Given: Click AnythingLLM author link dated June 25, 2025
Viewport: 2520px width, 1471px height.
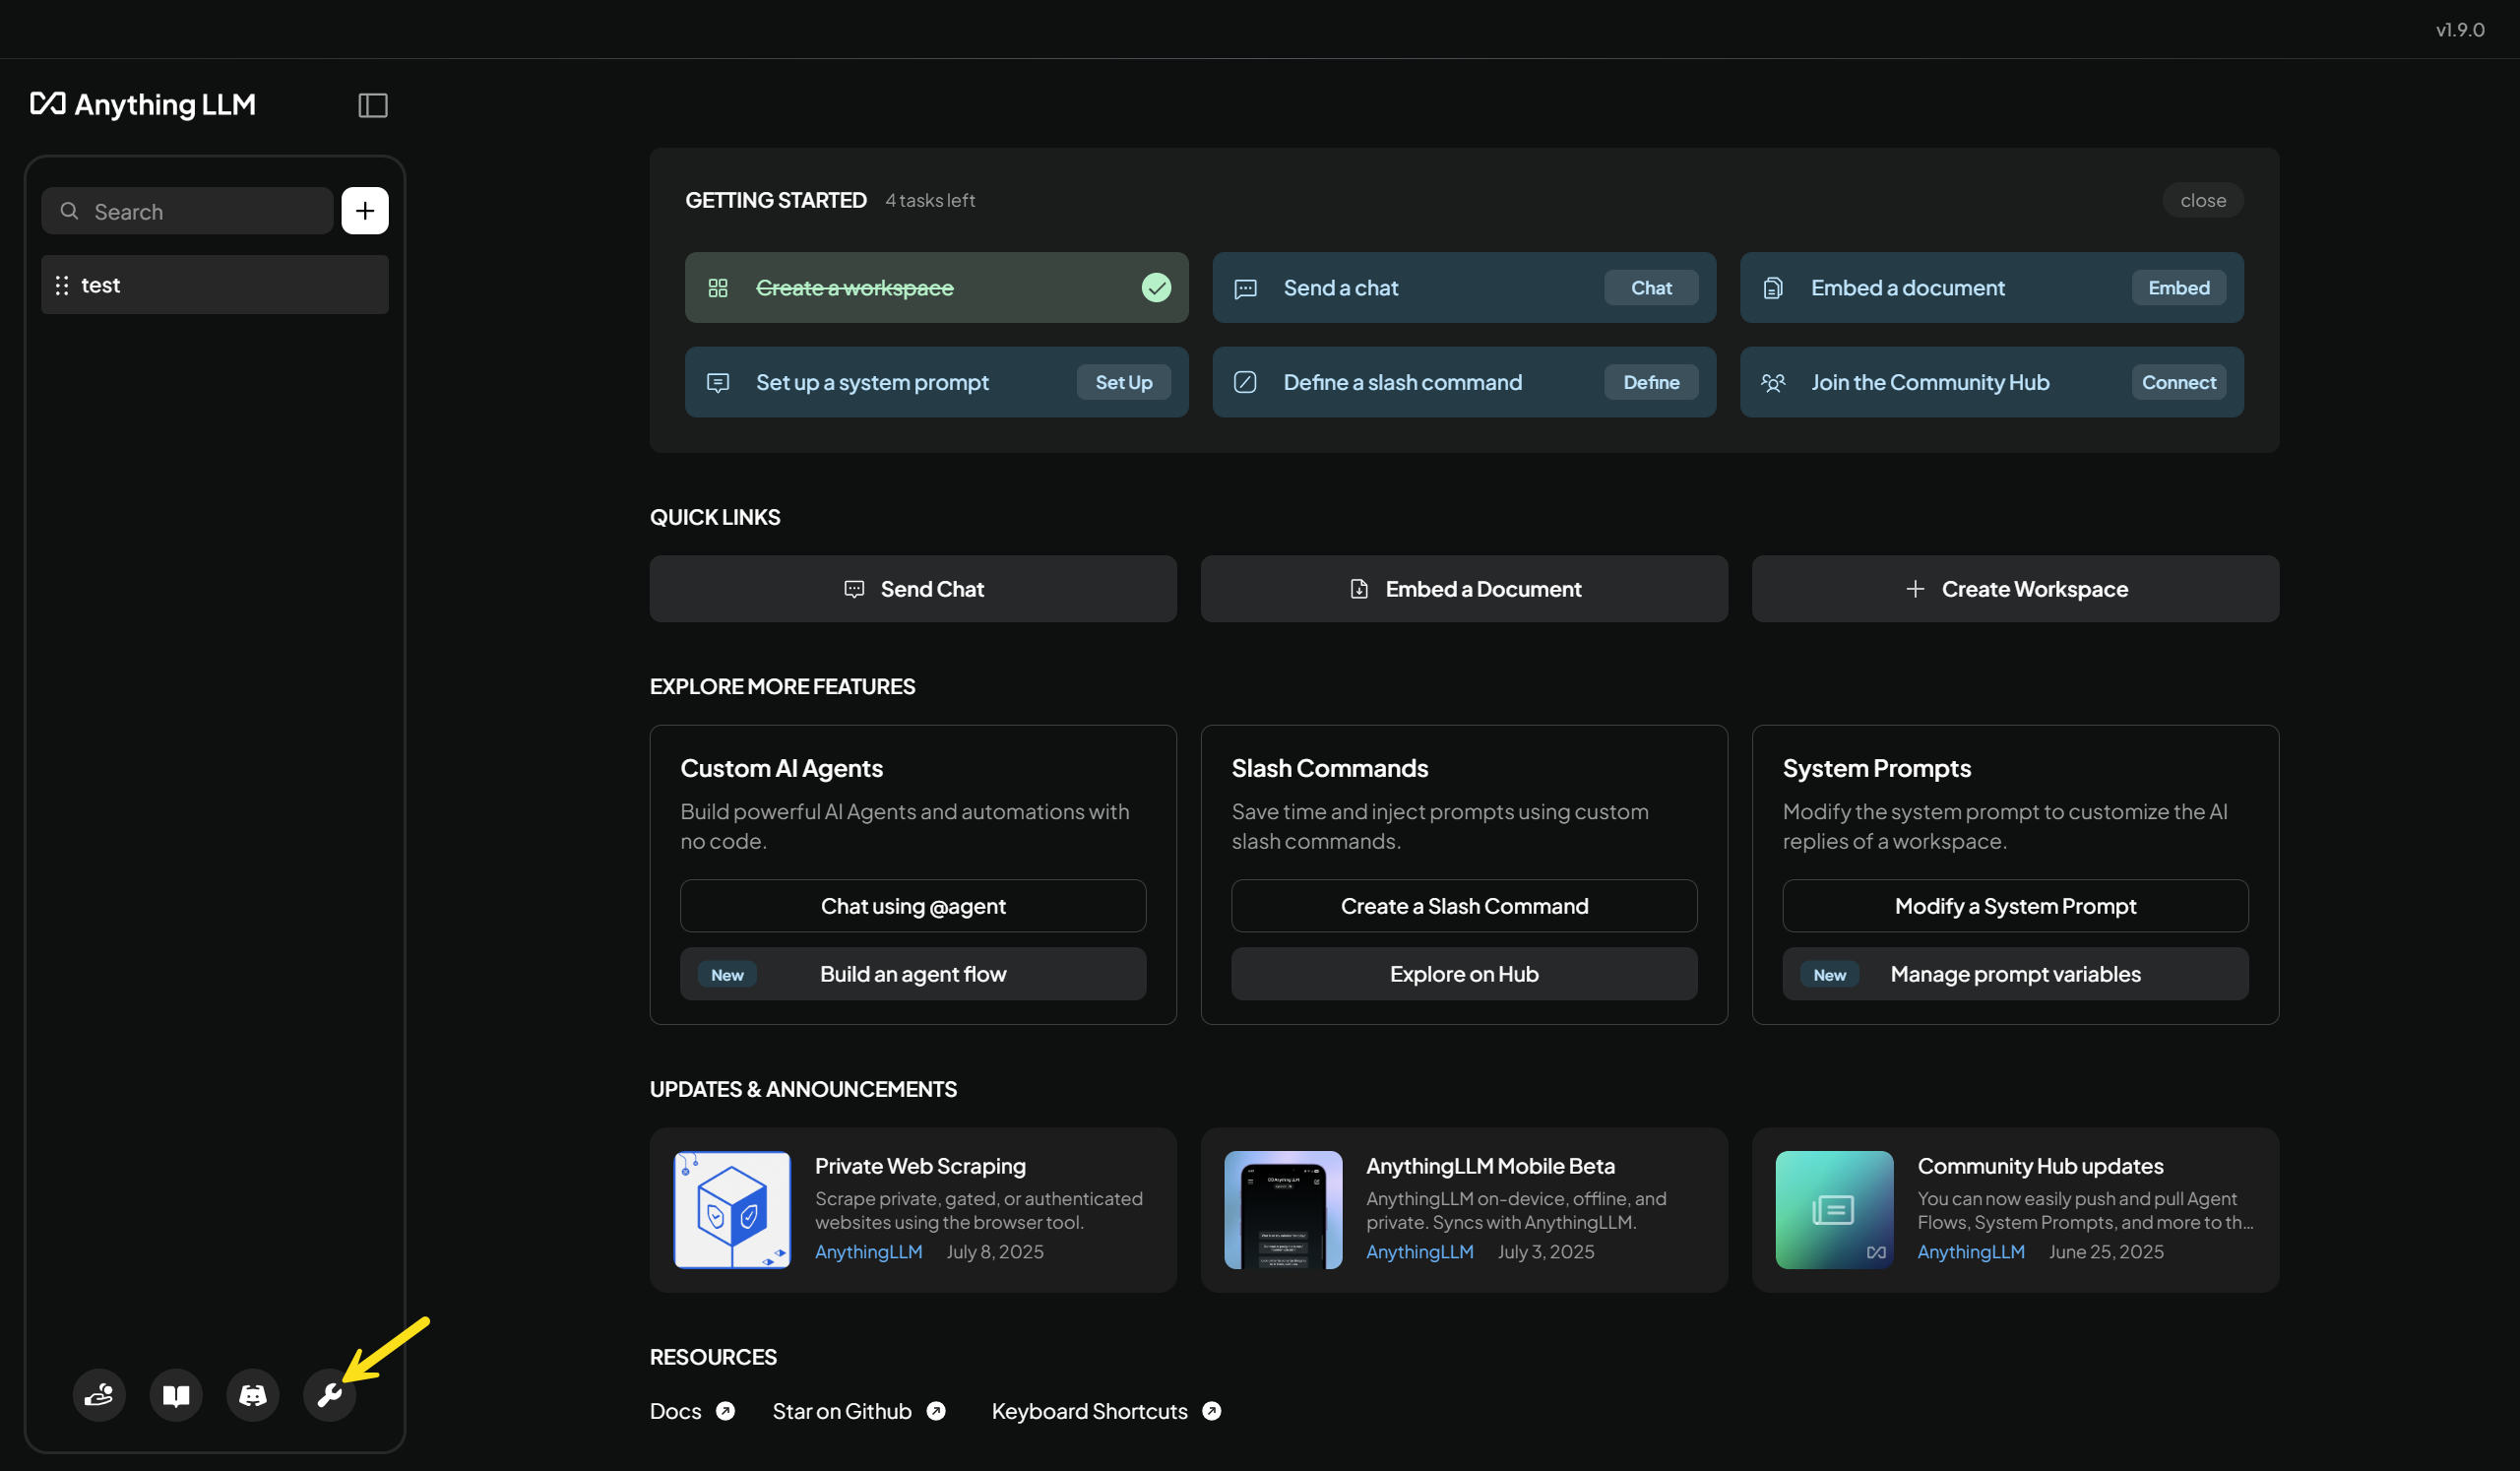Looking at the screenshot, I should pos(1971,1252).
